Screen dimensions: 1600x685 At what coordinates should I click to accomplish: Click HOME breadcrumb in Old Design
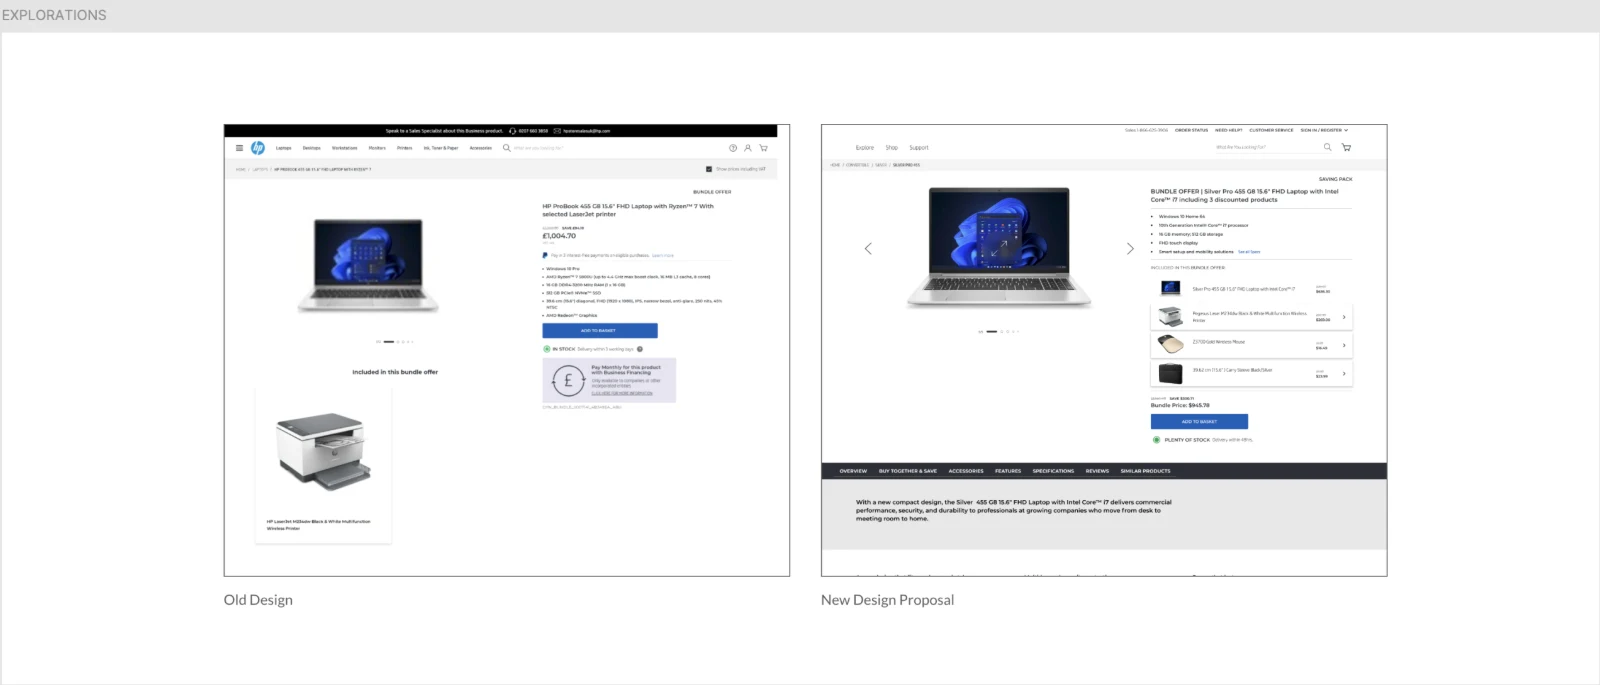[241, 169]
